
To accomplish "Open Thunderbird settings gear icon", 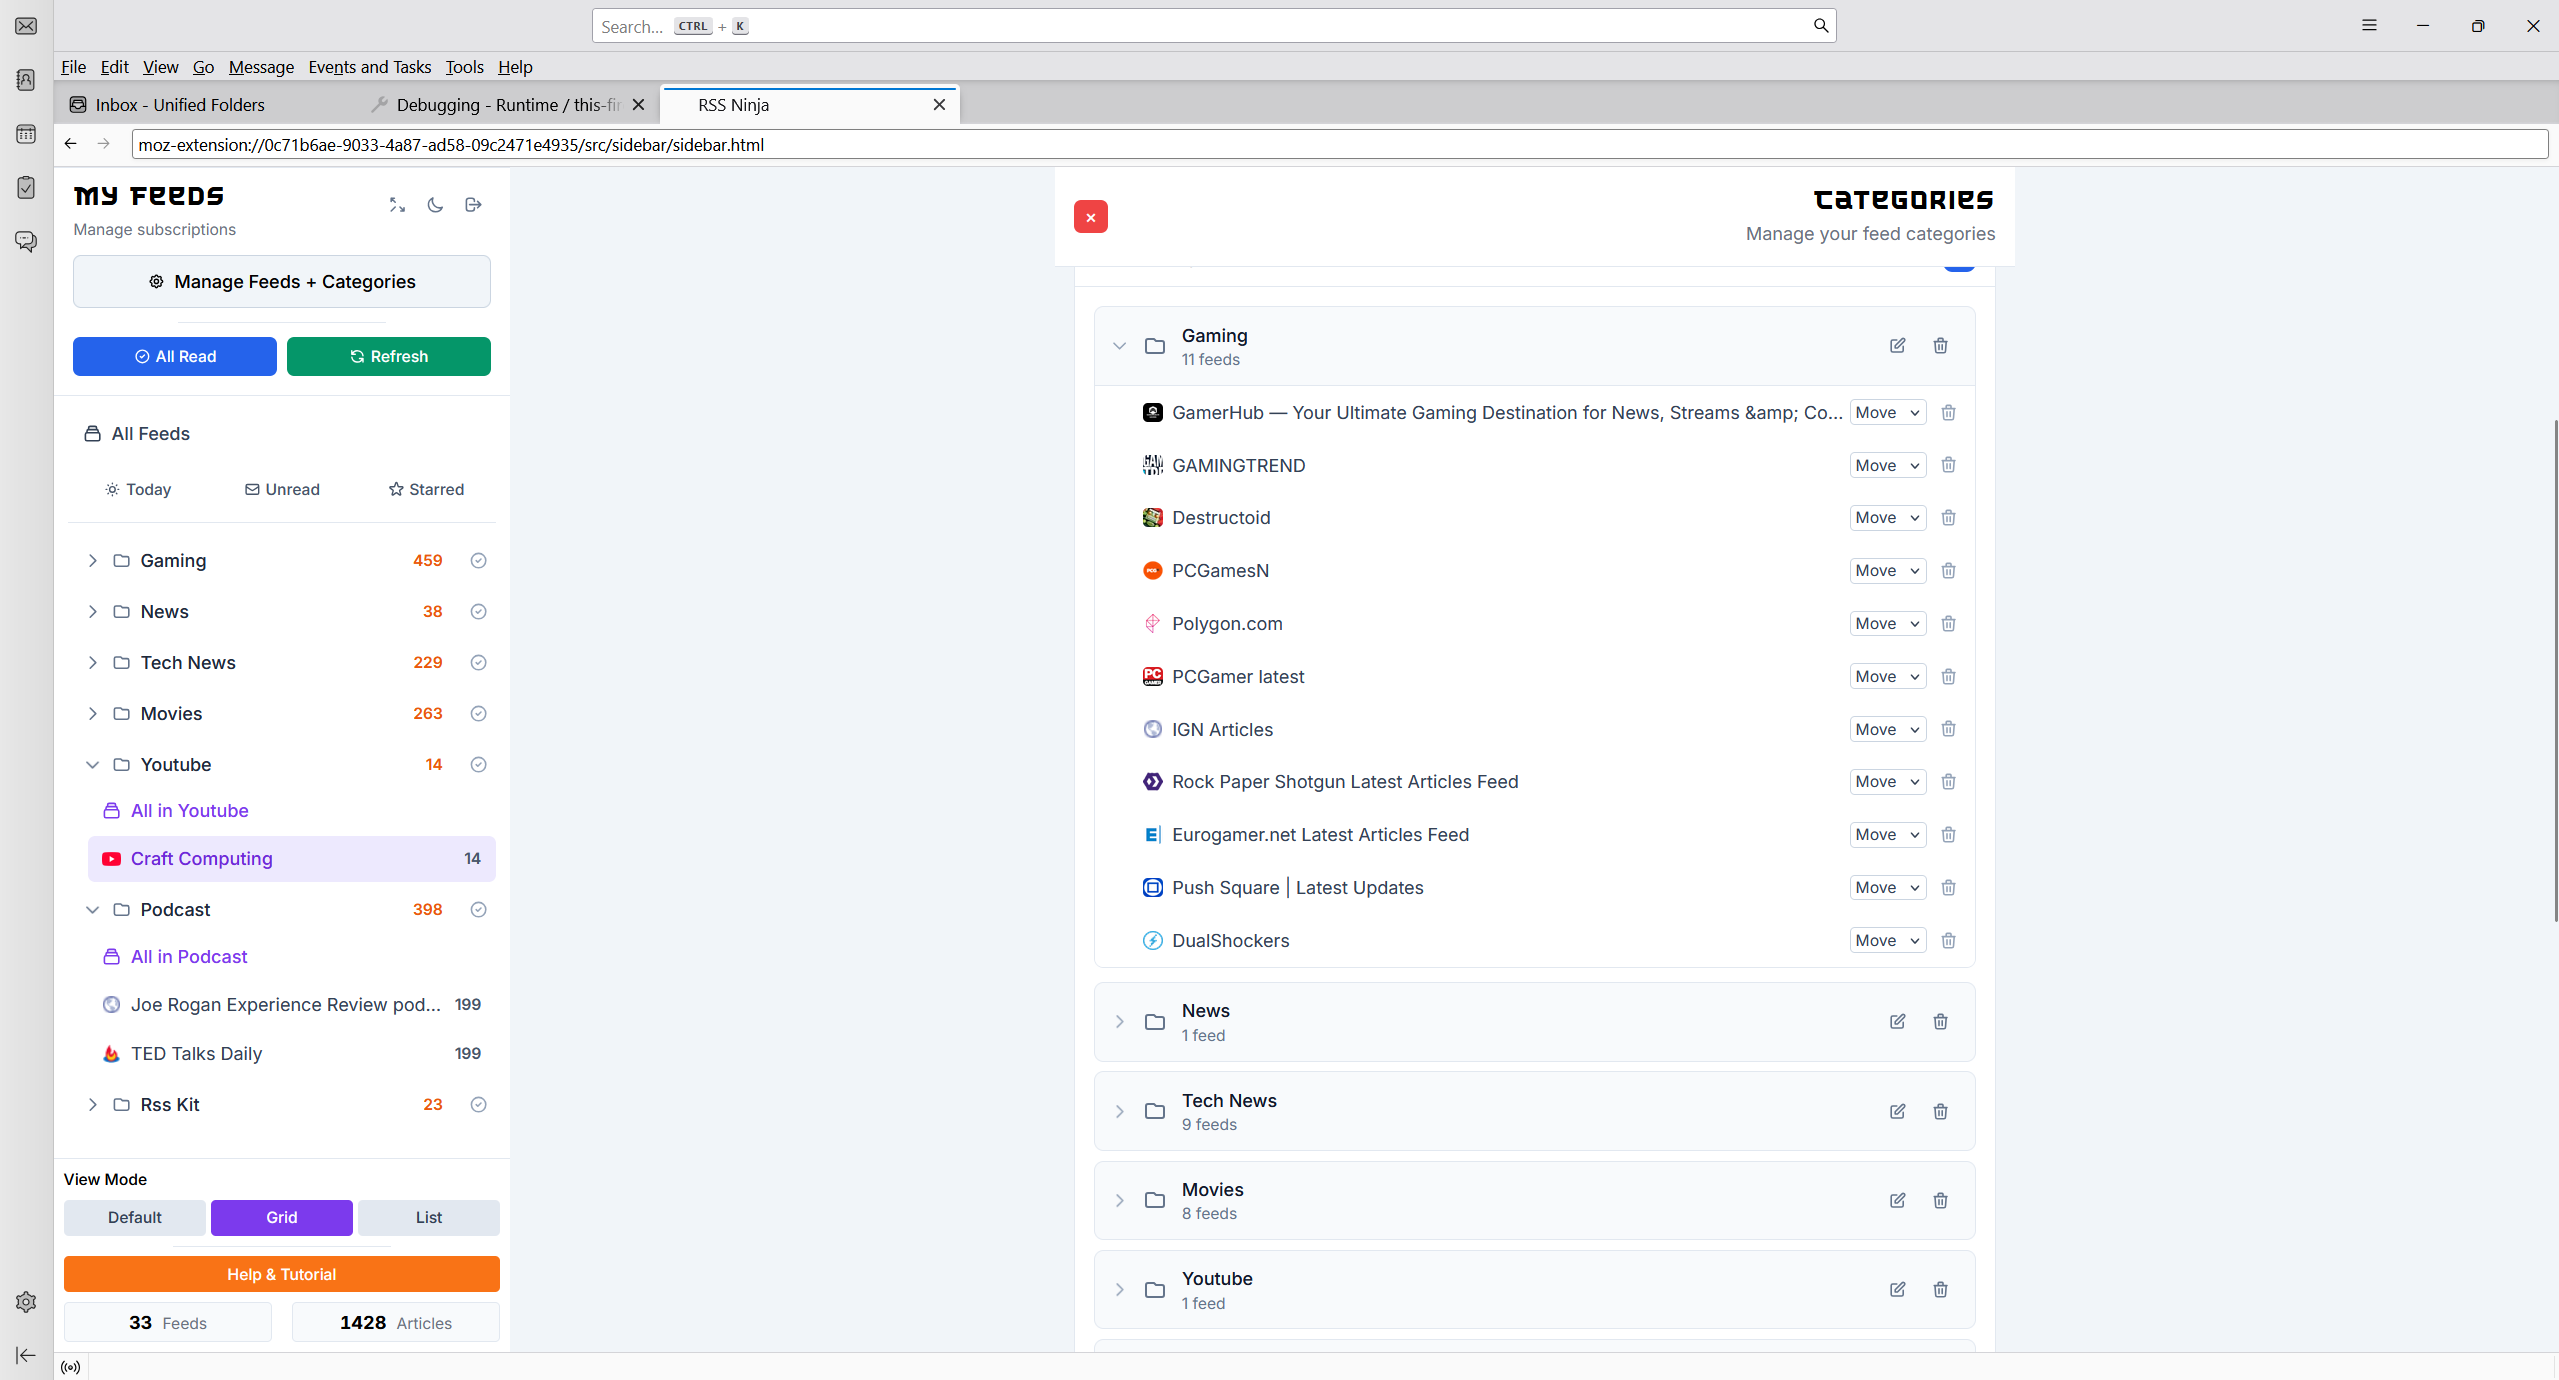I will tap(26, 1301).
